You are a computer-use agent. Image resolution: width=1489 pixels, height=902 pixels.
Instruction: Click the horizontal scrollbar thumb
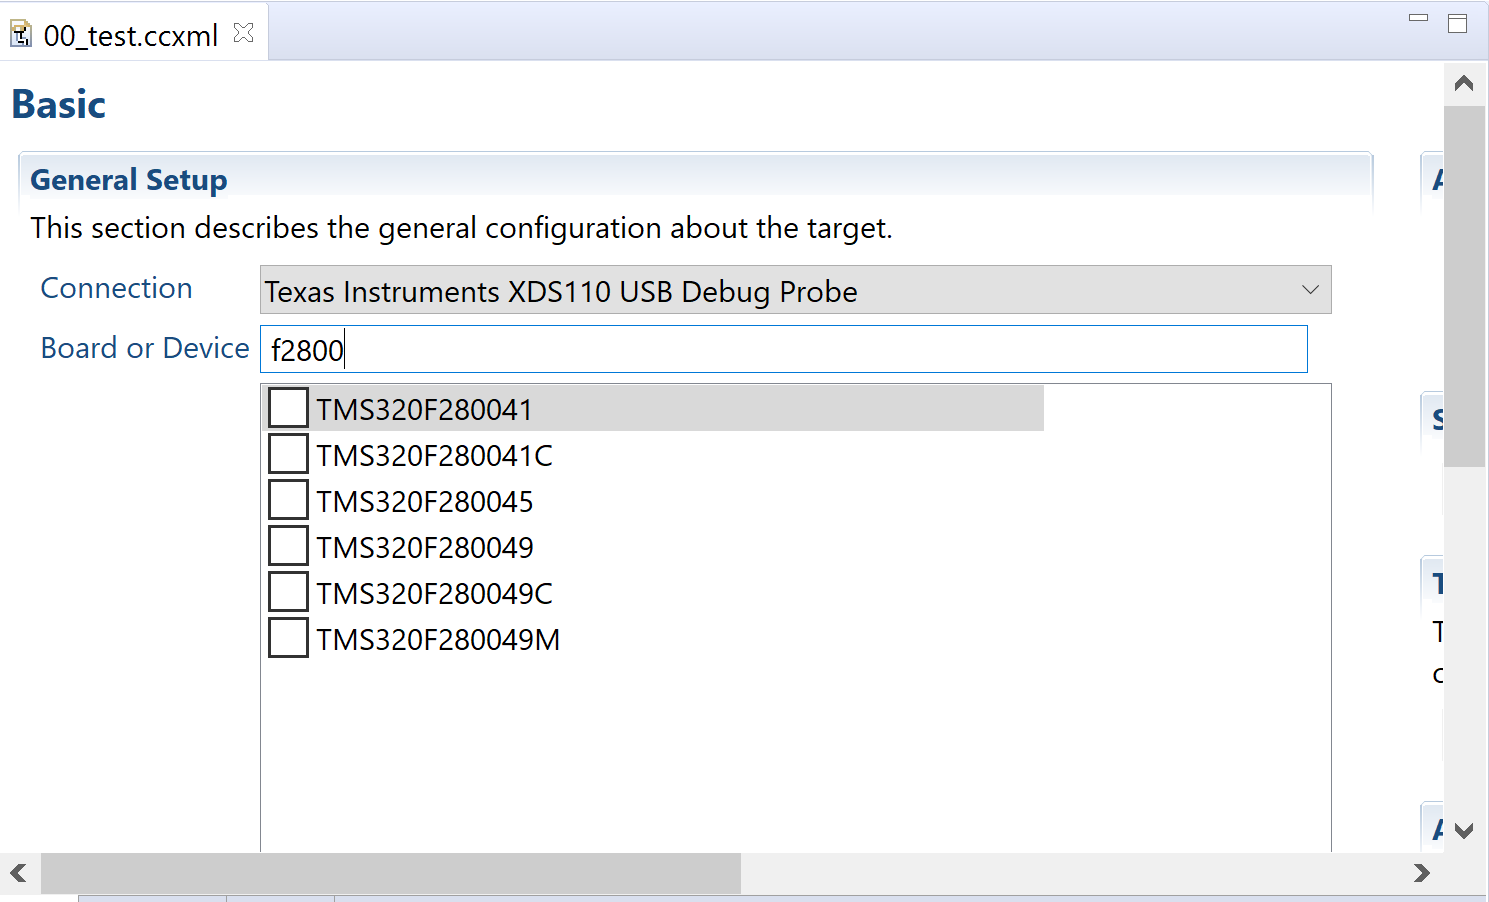(x=390, y=873)
